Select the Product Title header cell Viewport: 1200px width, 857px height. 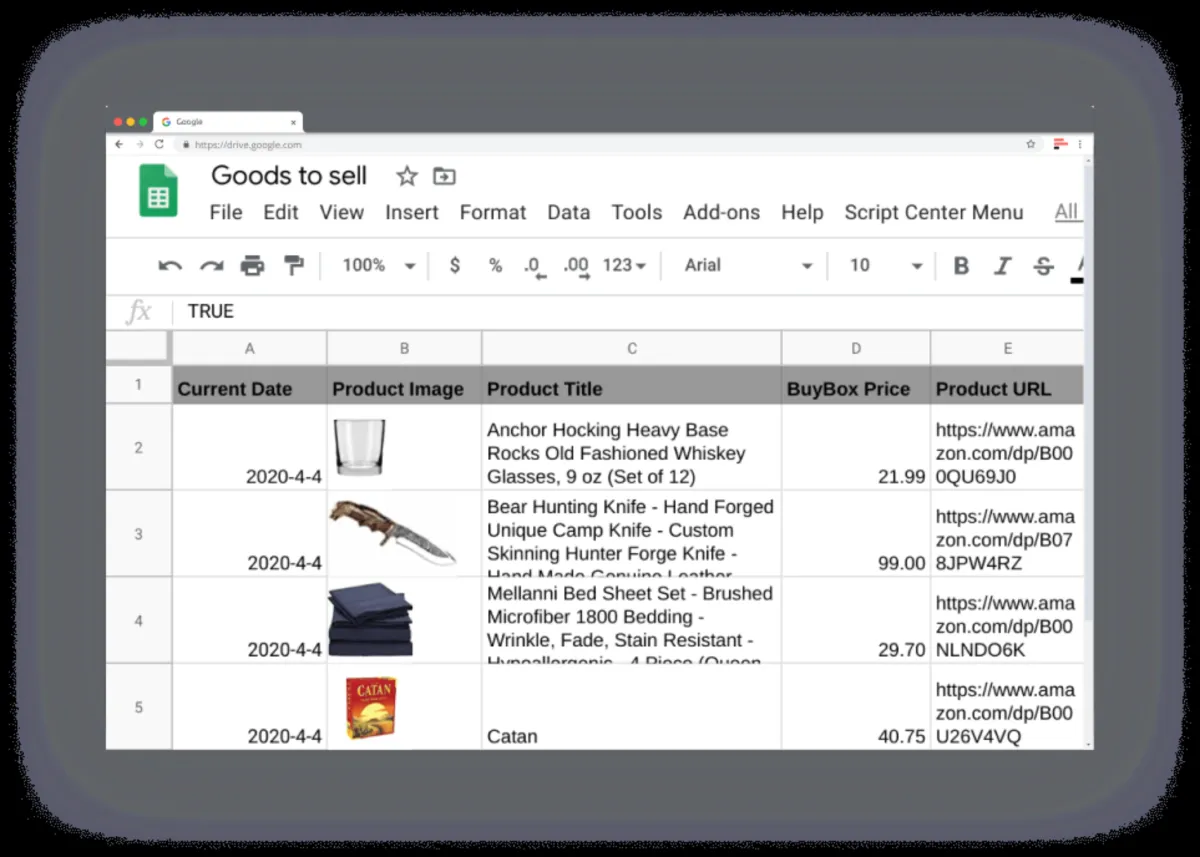(632, 385)
